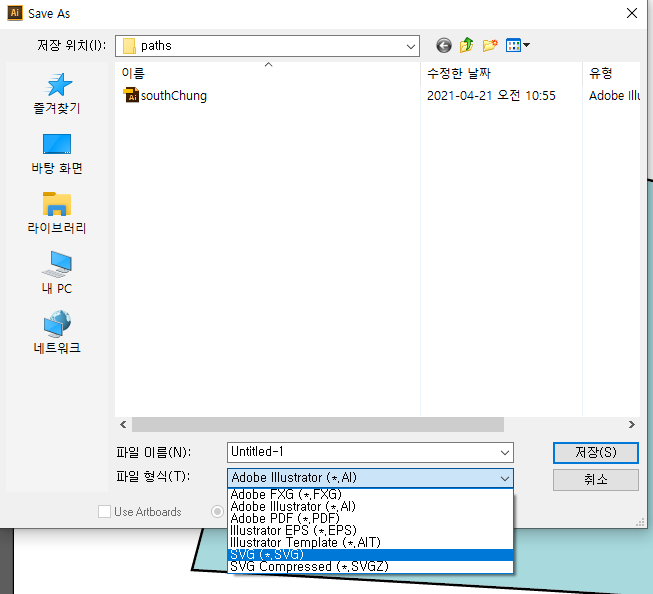Click the date 2021-04-21 오전 10:55

click(491, 96)
